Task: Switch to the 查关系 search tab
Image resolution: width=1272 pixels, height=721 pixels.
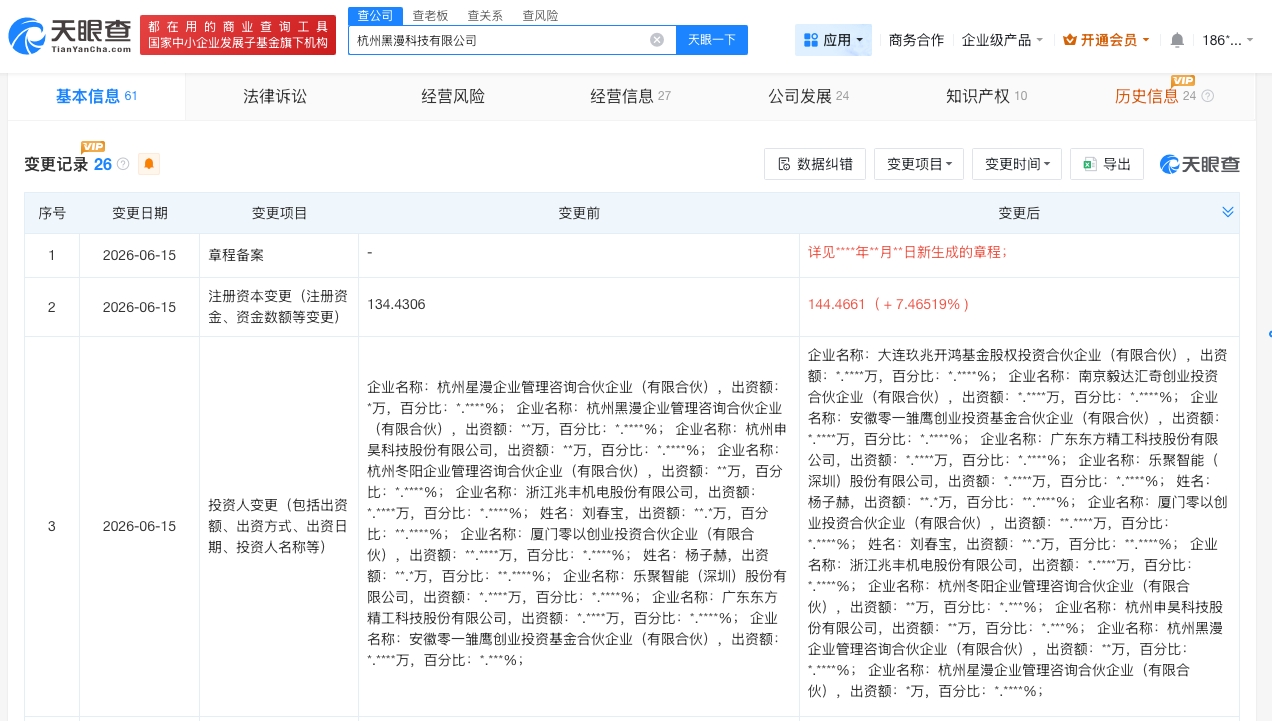Action: [x=485, y=15]
